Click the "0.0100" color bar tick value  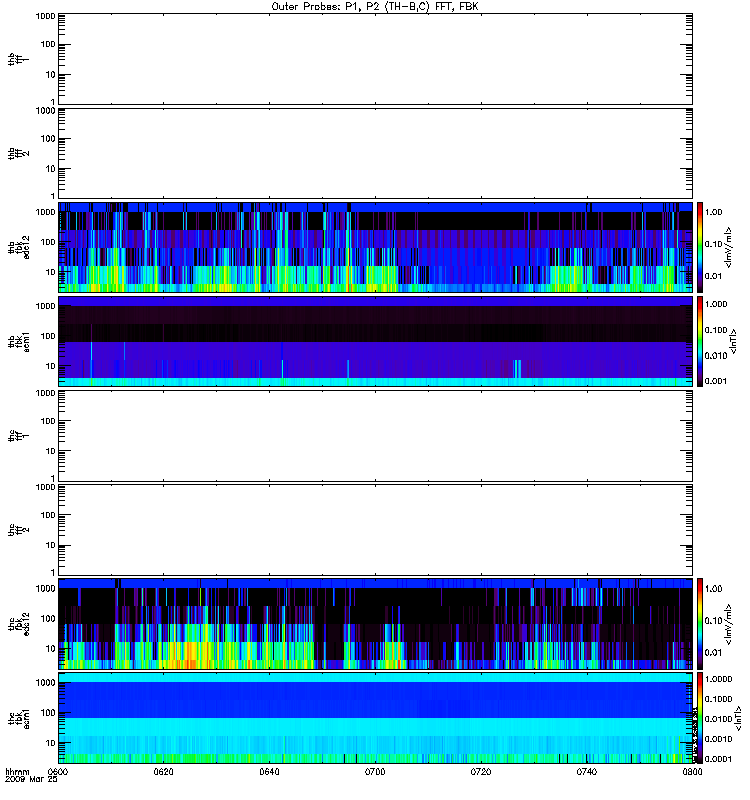point(718,719)
